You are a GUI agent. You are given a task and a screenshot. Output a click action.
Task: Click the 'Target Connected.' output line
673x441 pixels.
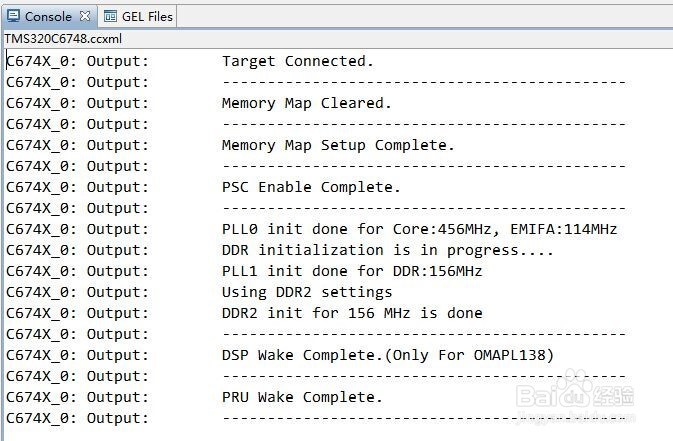coord(297,61)
